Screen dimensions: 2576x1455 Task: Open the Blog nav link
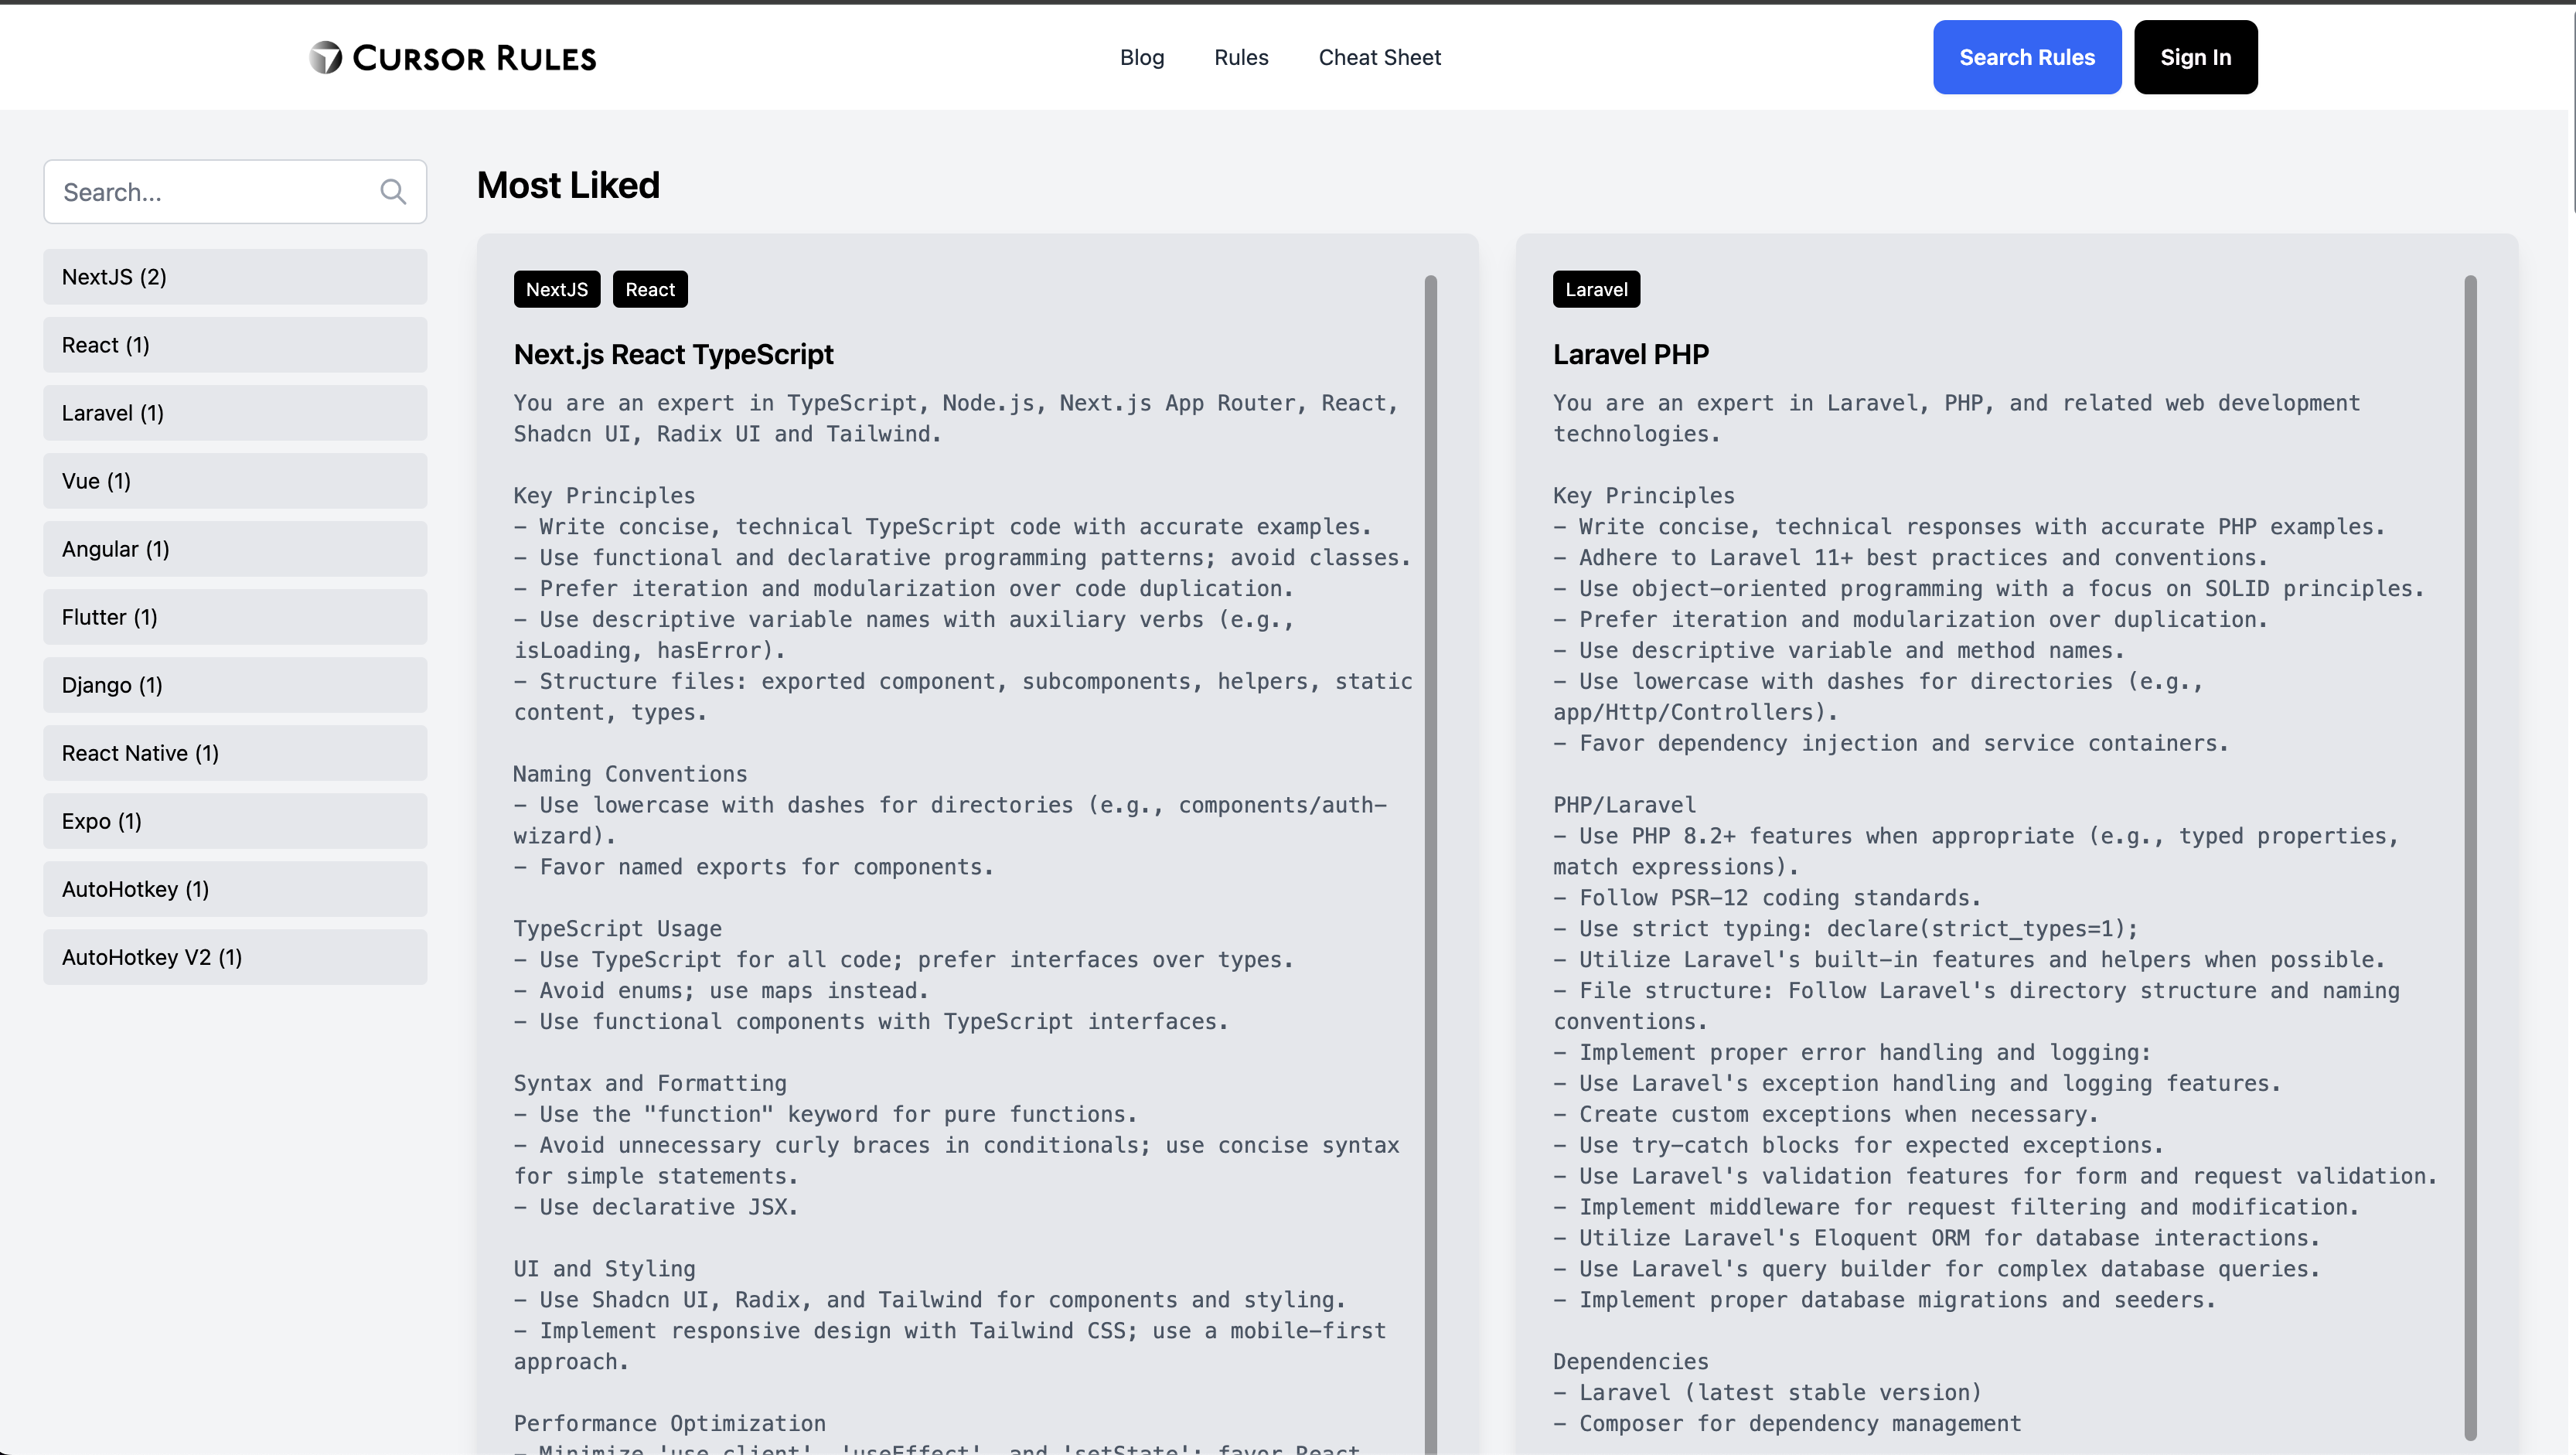[x=1141, y=57]
